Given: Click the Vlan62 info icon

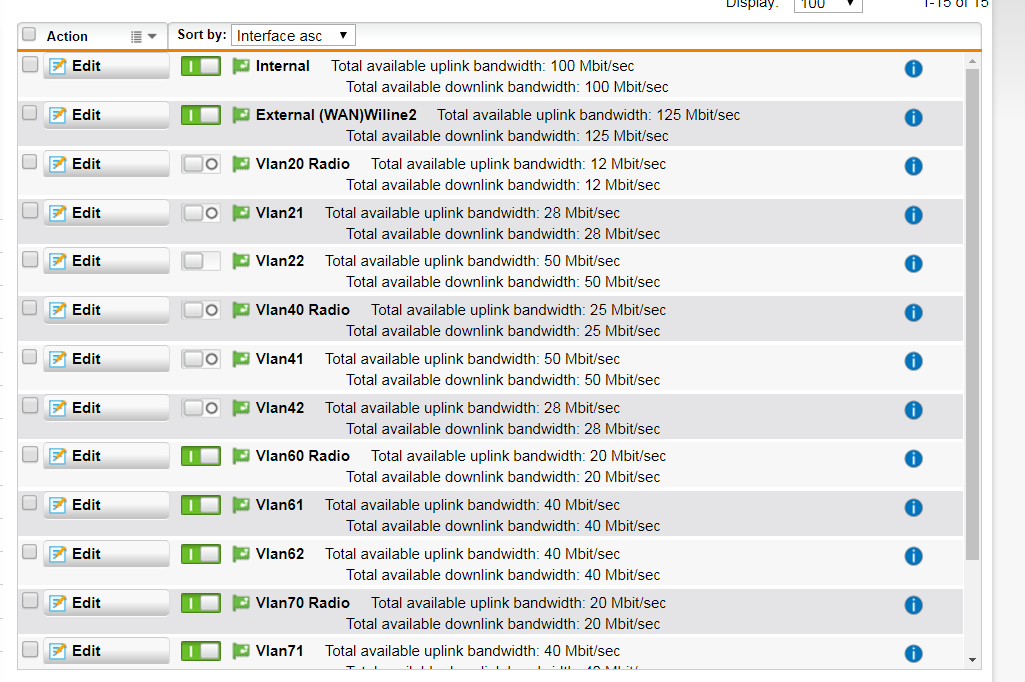Looking at the screenshot, I should tap(913, 556).
